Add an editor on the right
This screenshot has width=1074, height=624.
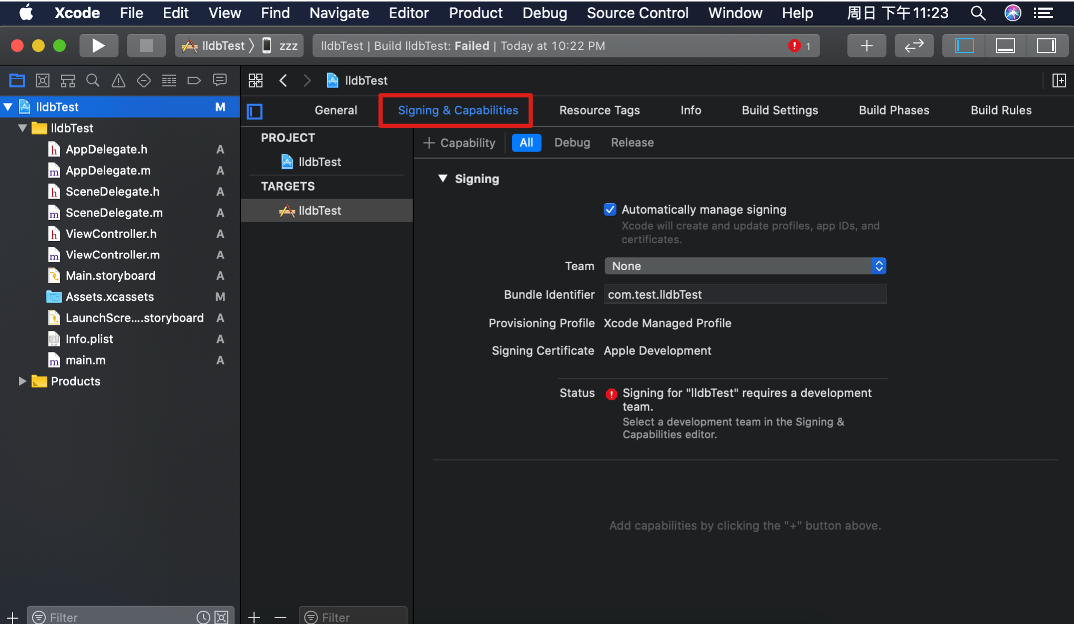pyautogui.click(x=1059, y=81)
